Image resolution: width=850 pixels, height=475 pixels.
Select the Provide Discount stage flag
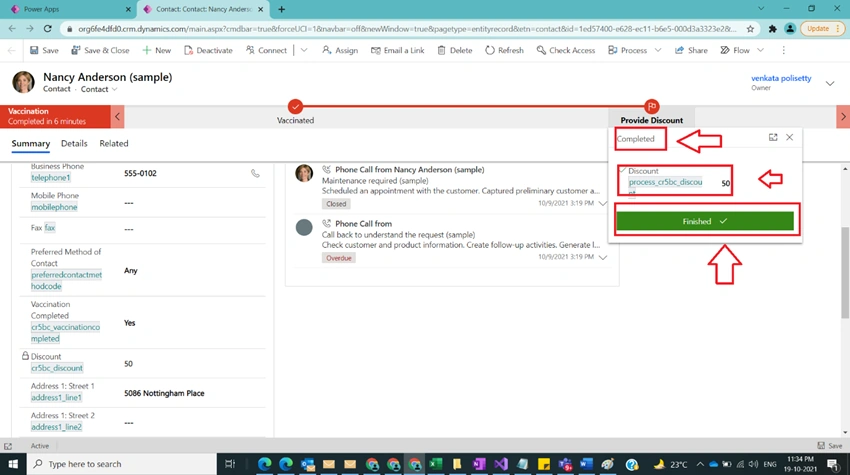click(652, 106)
